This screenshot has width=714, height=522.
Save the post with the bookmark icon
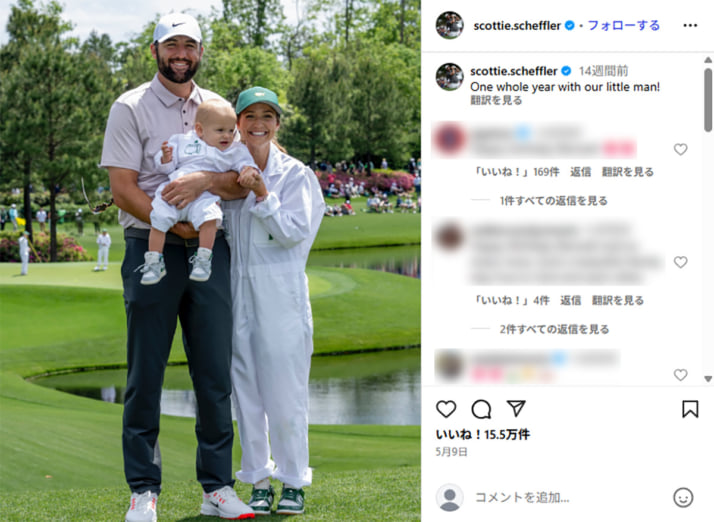click(690, 409)
